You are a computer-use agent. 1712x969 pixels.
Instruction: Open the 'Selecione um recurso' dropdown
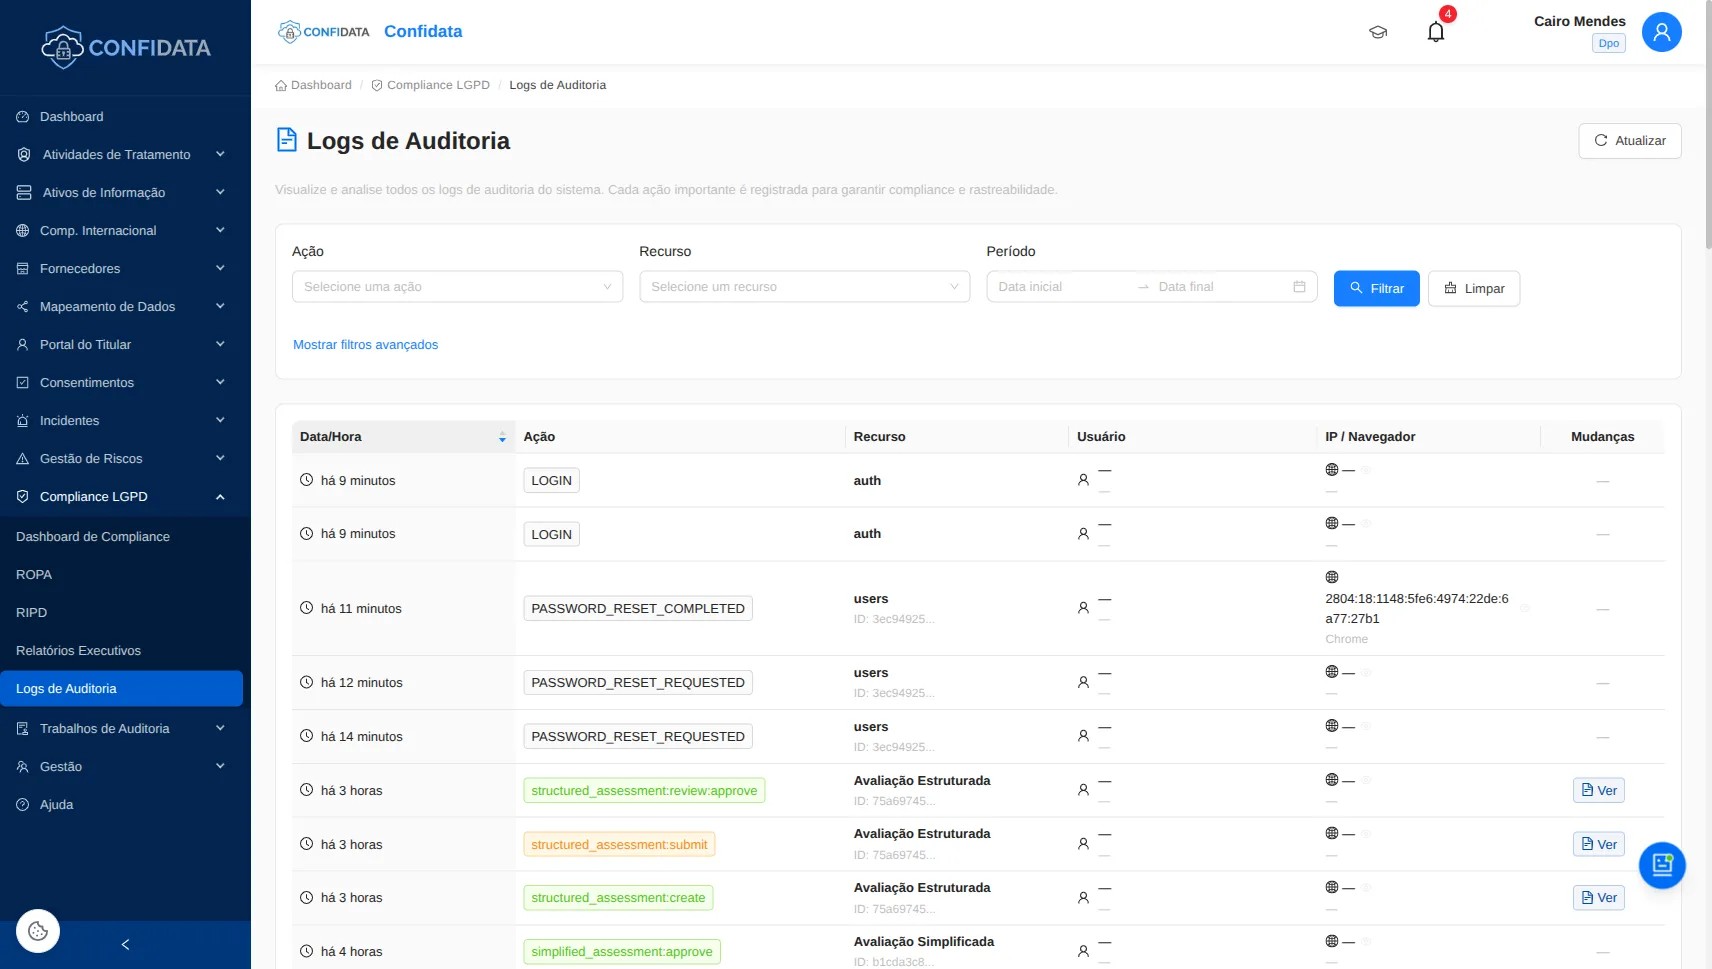pos(803,286)
